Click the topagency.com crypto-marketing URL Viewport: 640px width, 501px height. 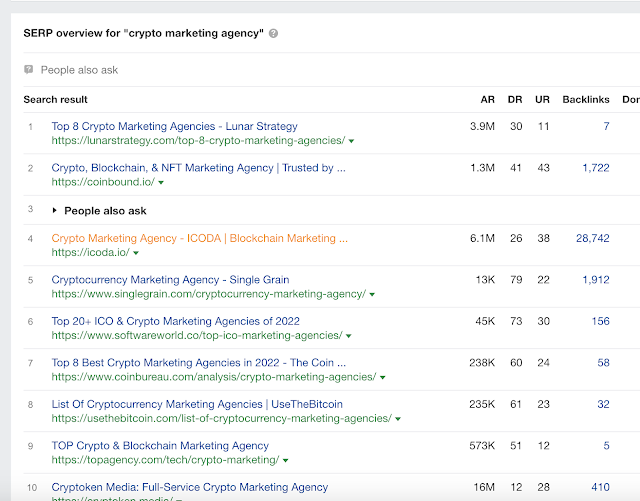point(165,460)
